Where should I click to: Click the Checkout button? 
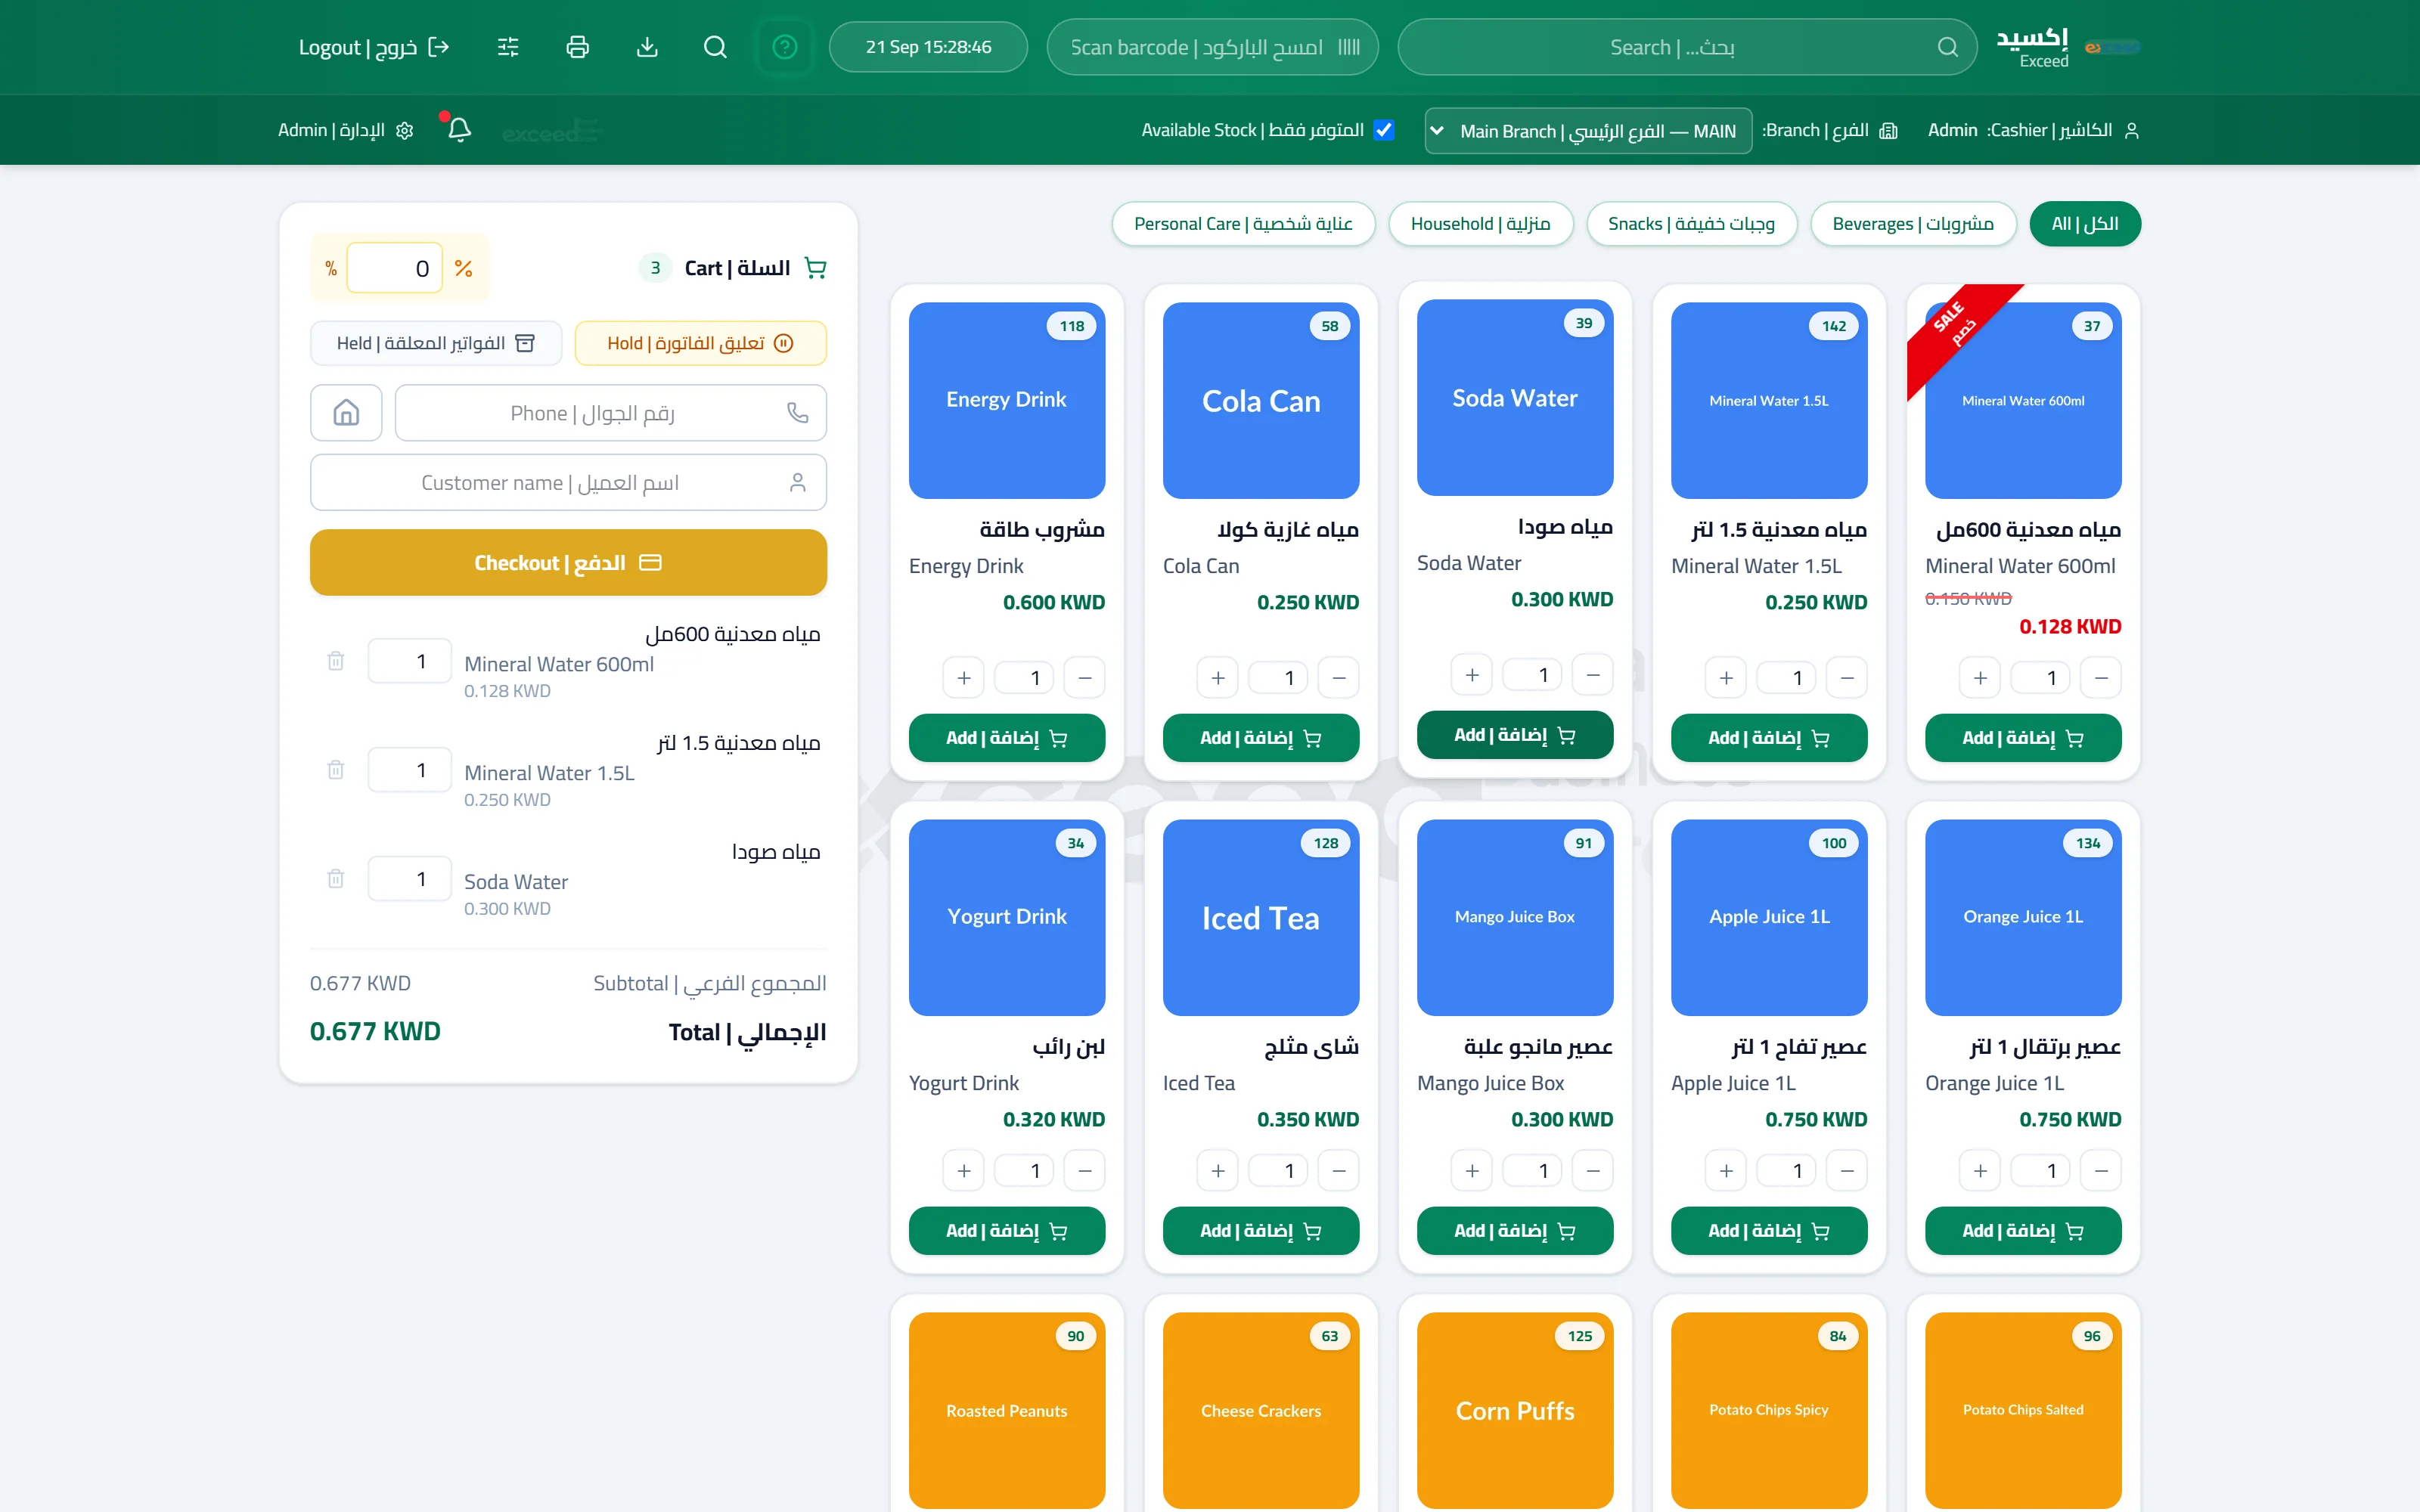568,563
